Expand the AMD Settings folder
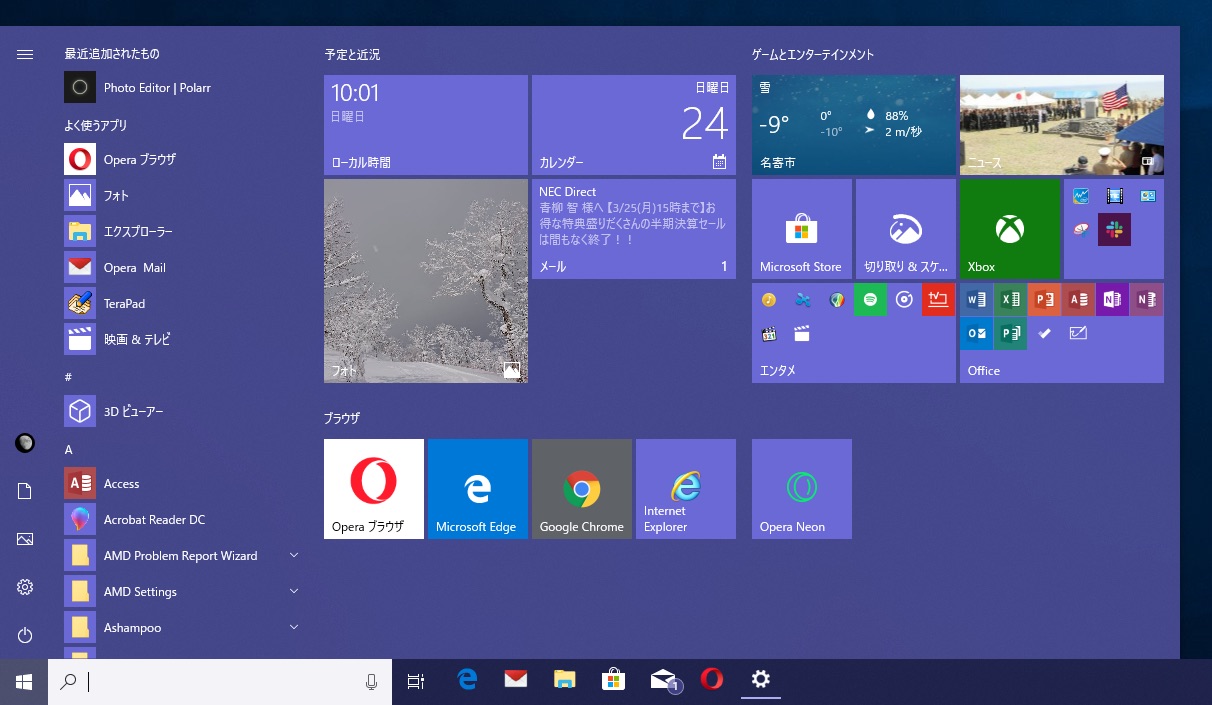This screenshot has width=1212, height=705. (x=182, y=592)
